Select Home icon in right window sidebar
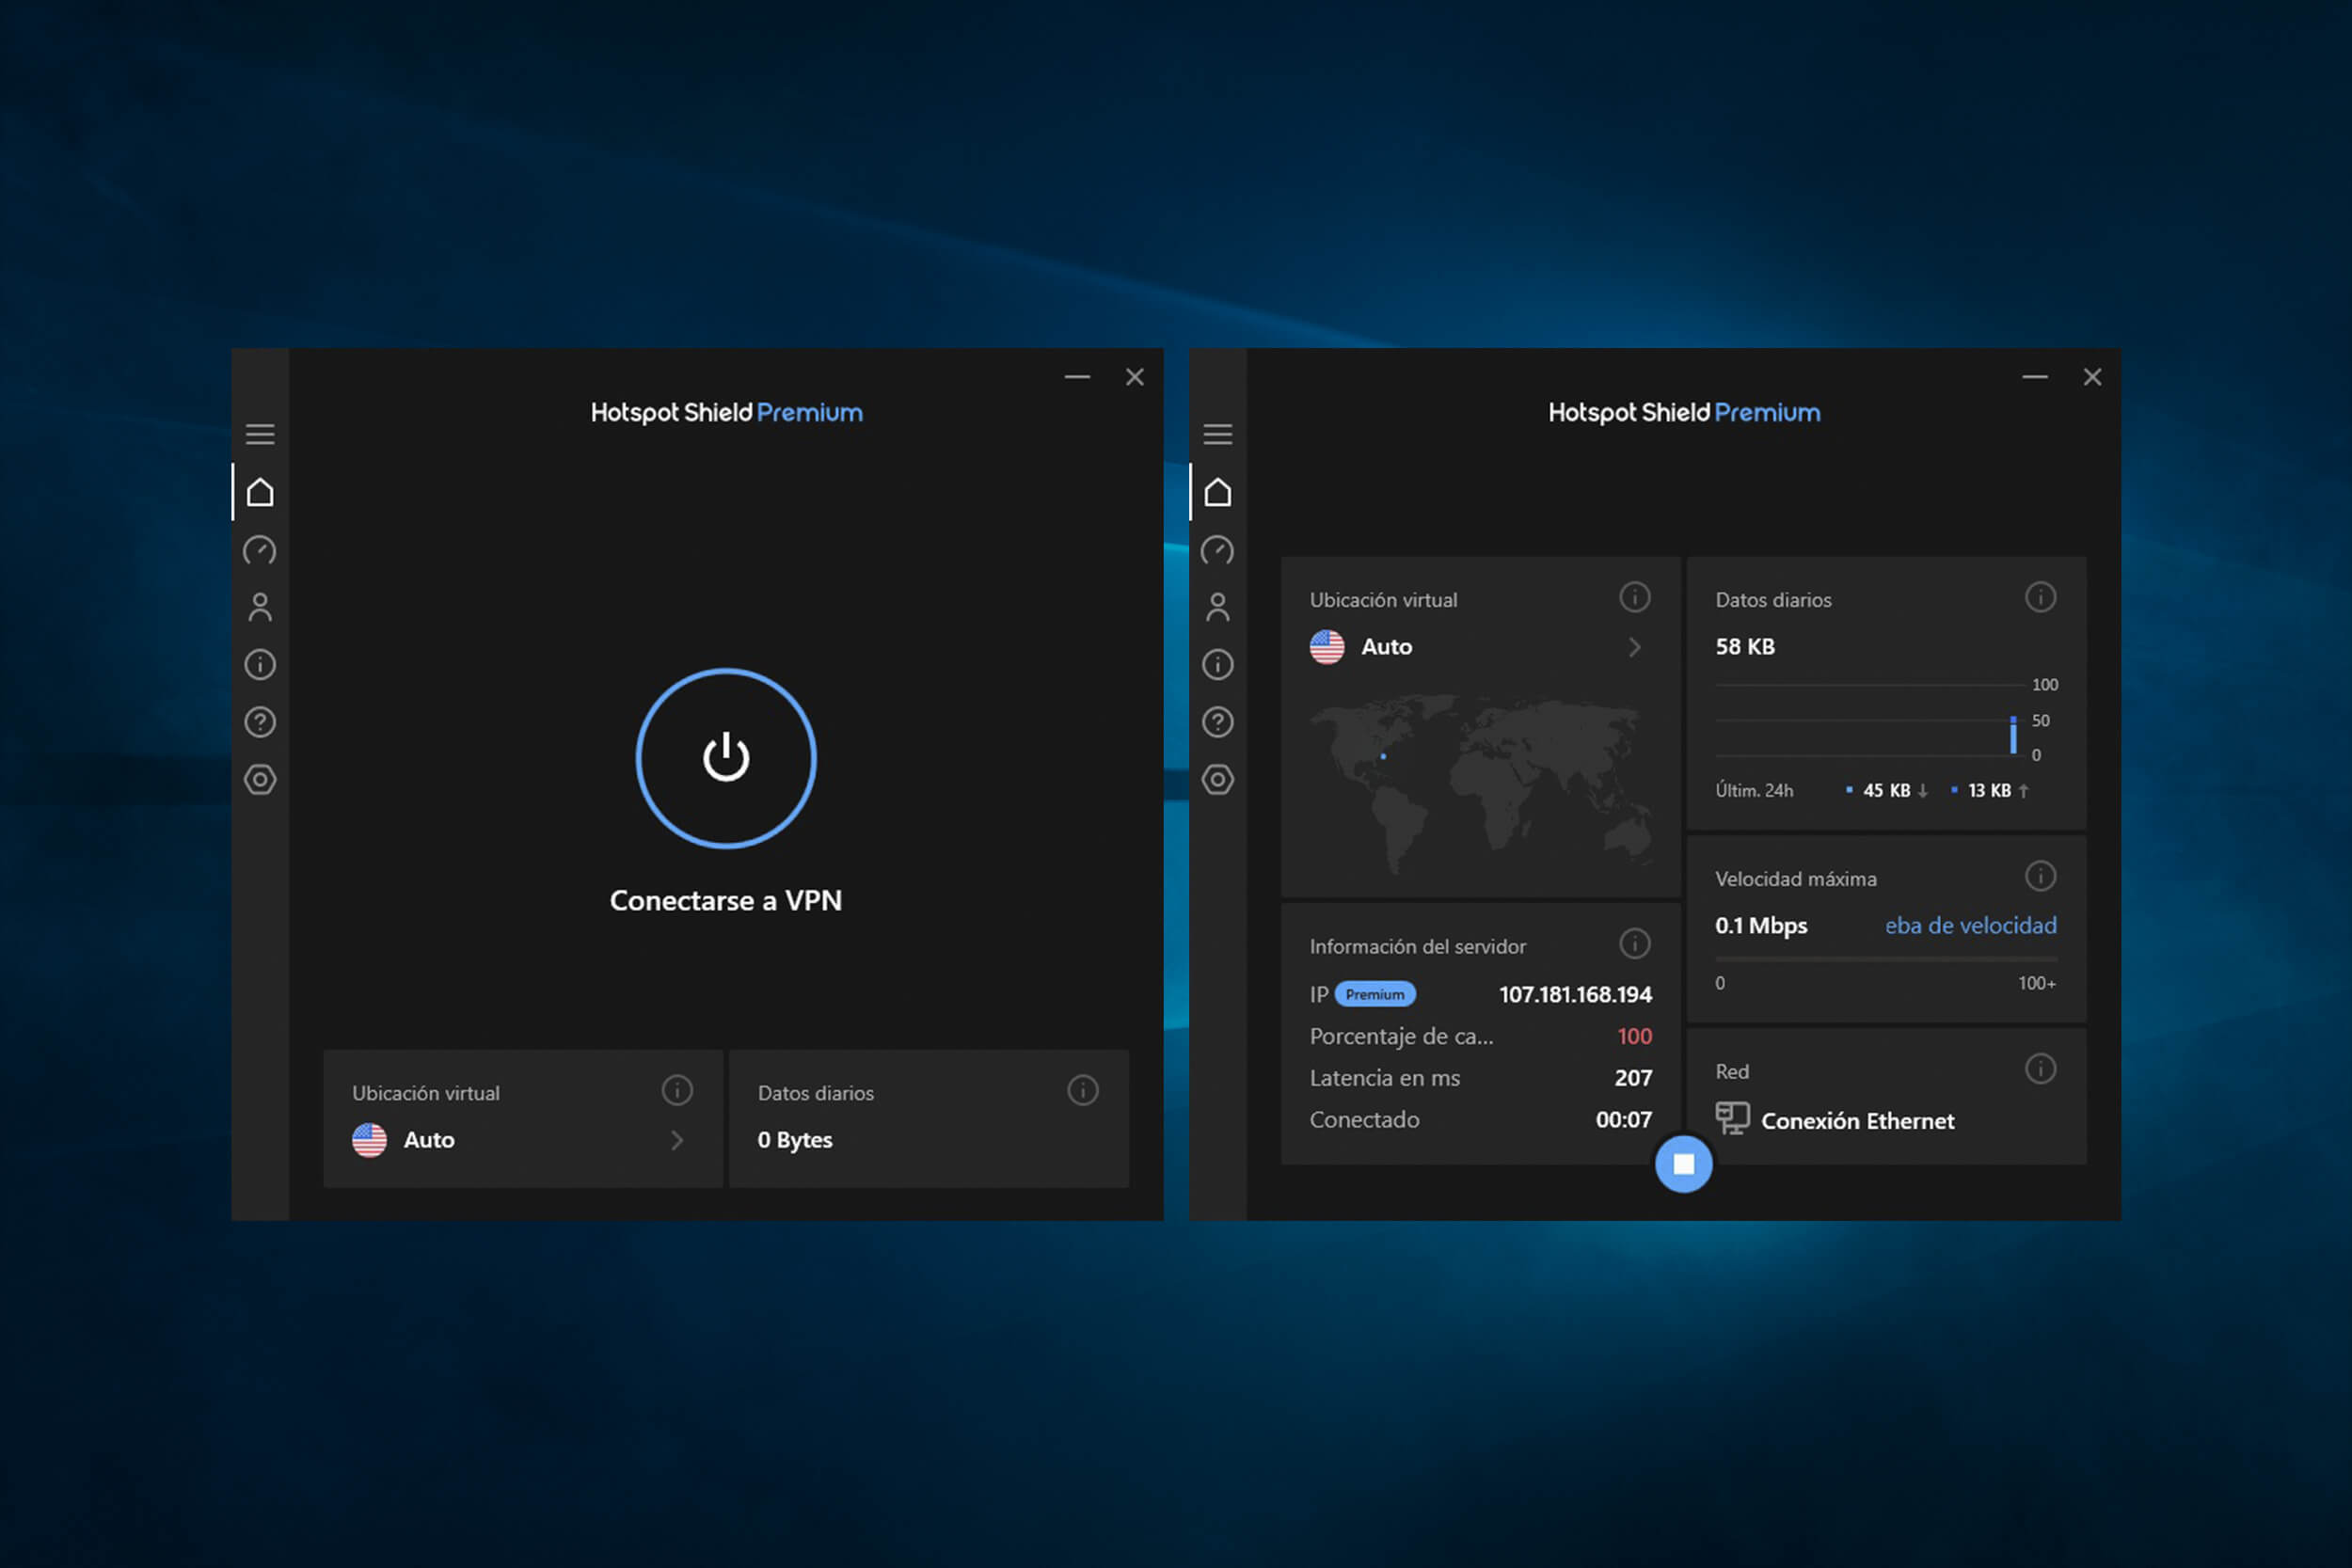This screenshot has width=2352, height=1568. [x=1218, y=492]
